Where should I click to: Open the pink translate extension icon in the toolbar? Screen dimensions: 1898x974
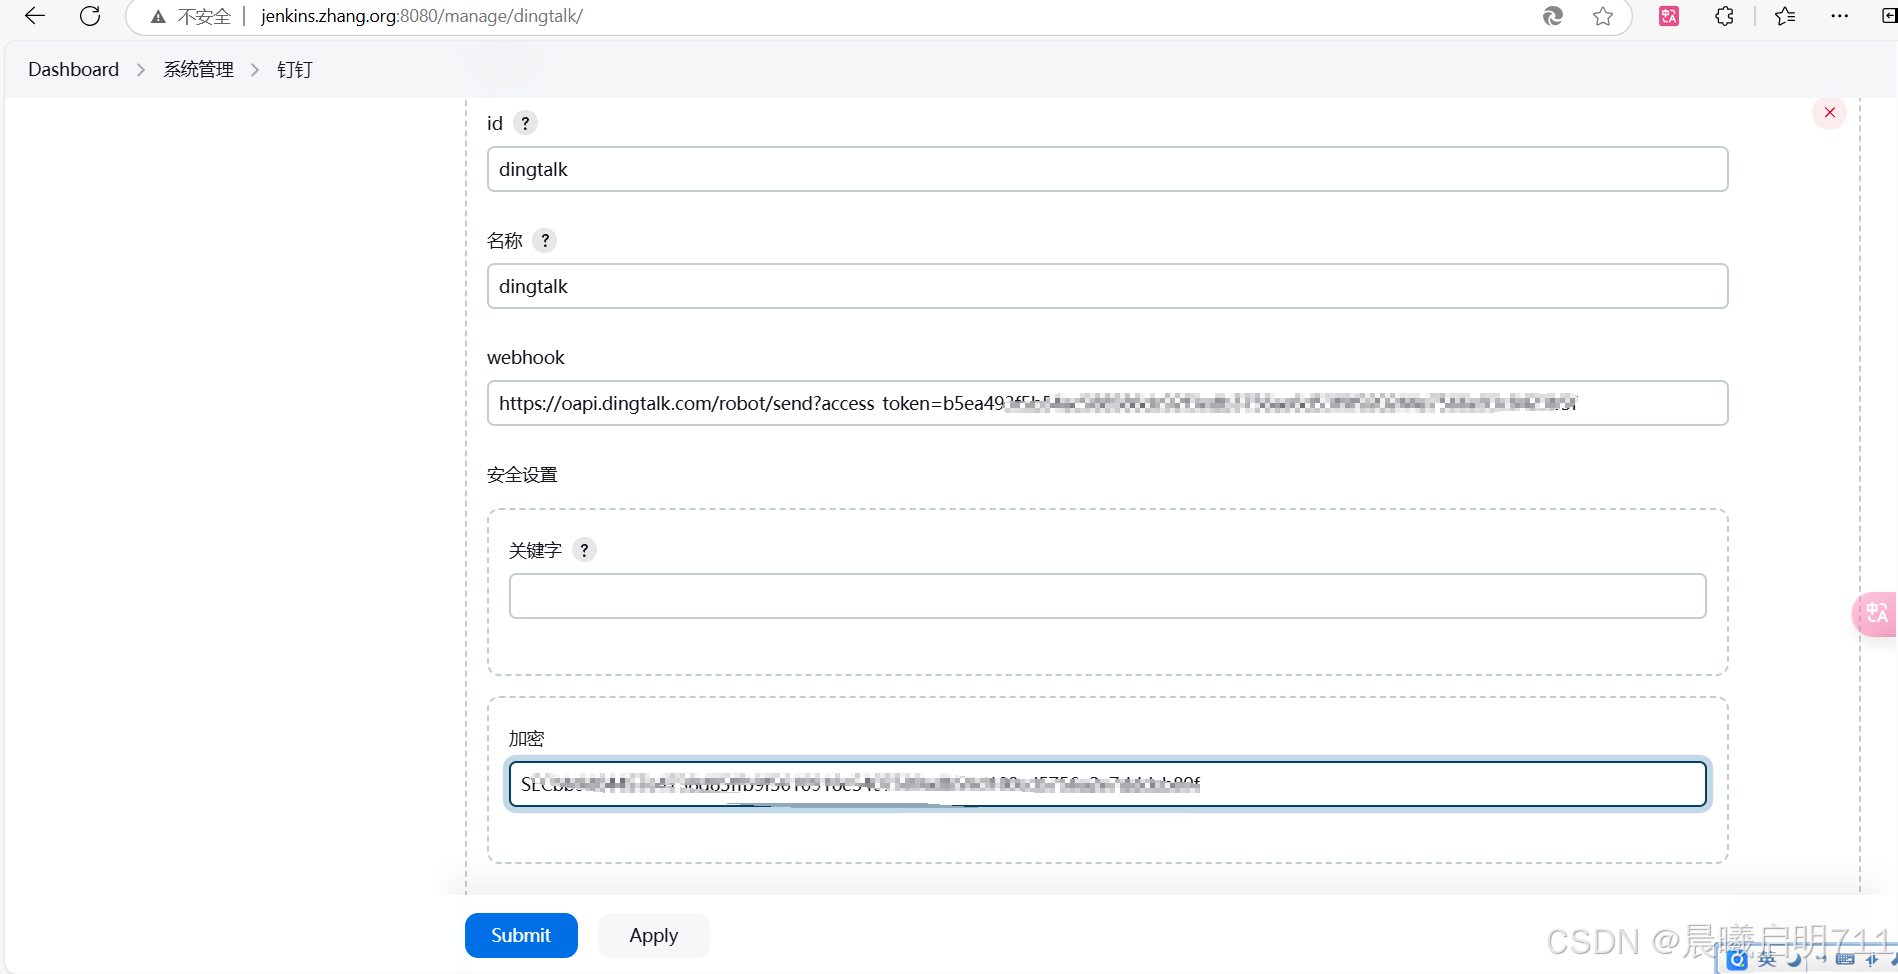pos(1669,16)
